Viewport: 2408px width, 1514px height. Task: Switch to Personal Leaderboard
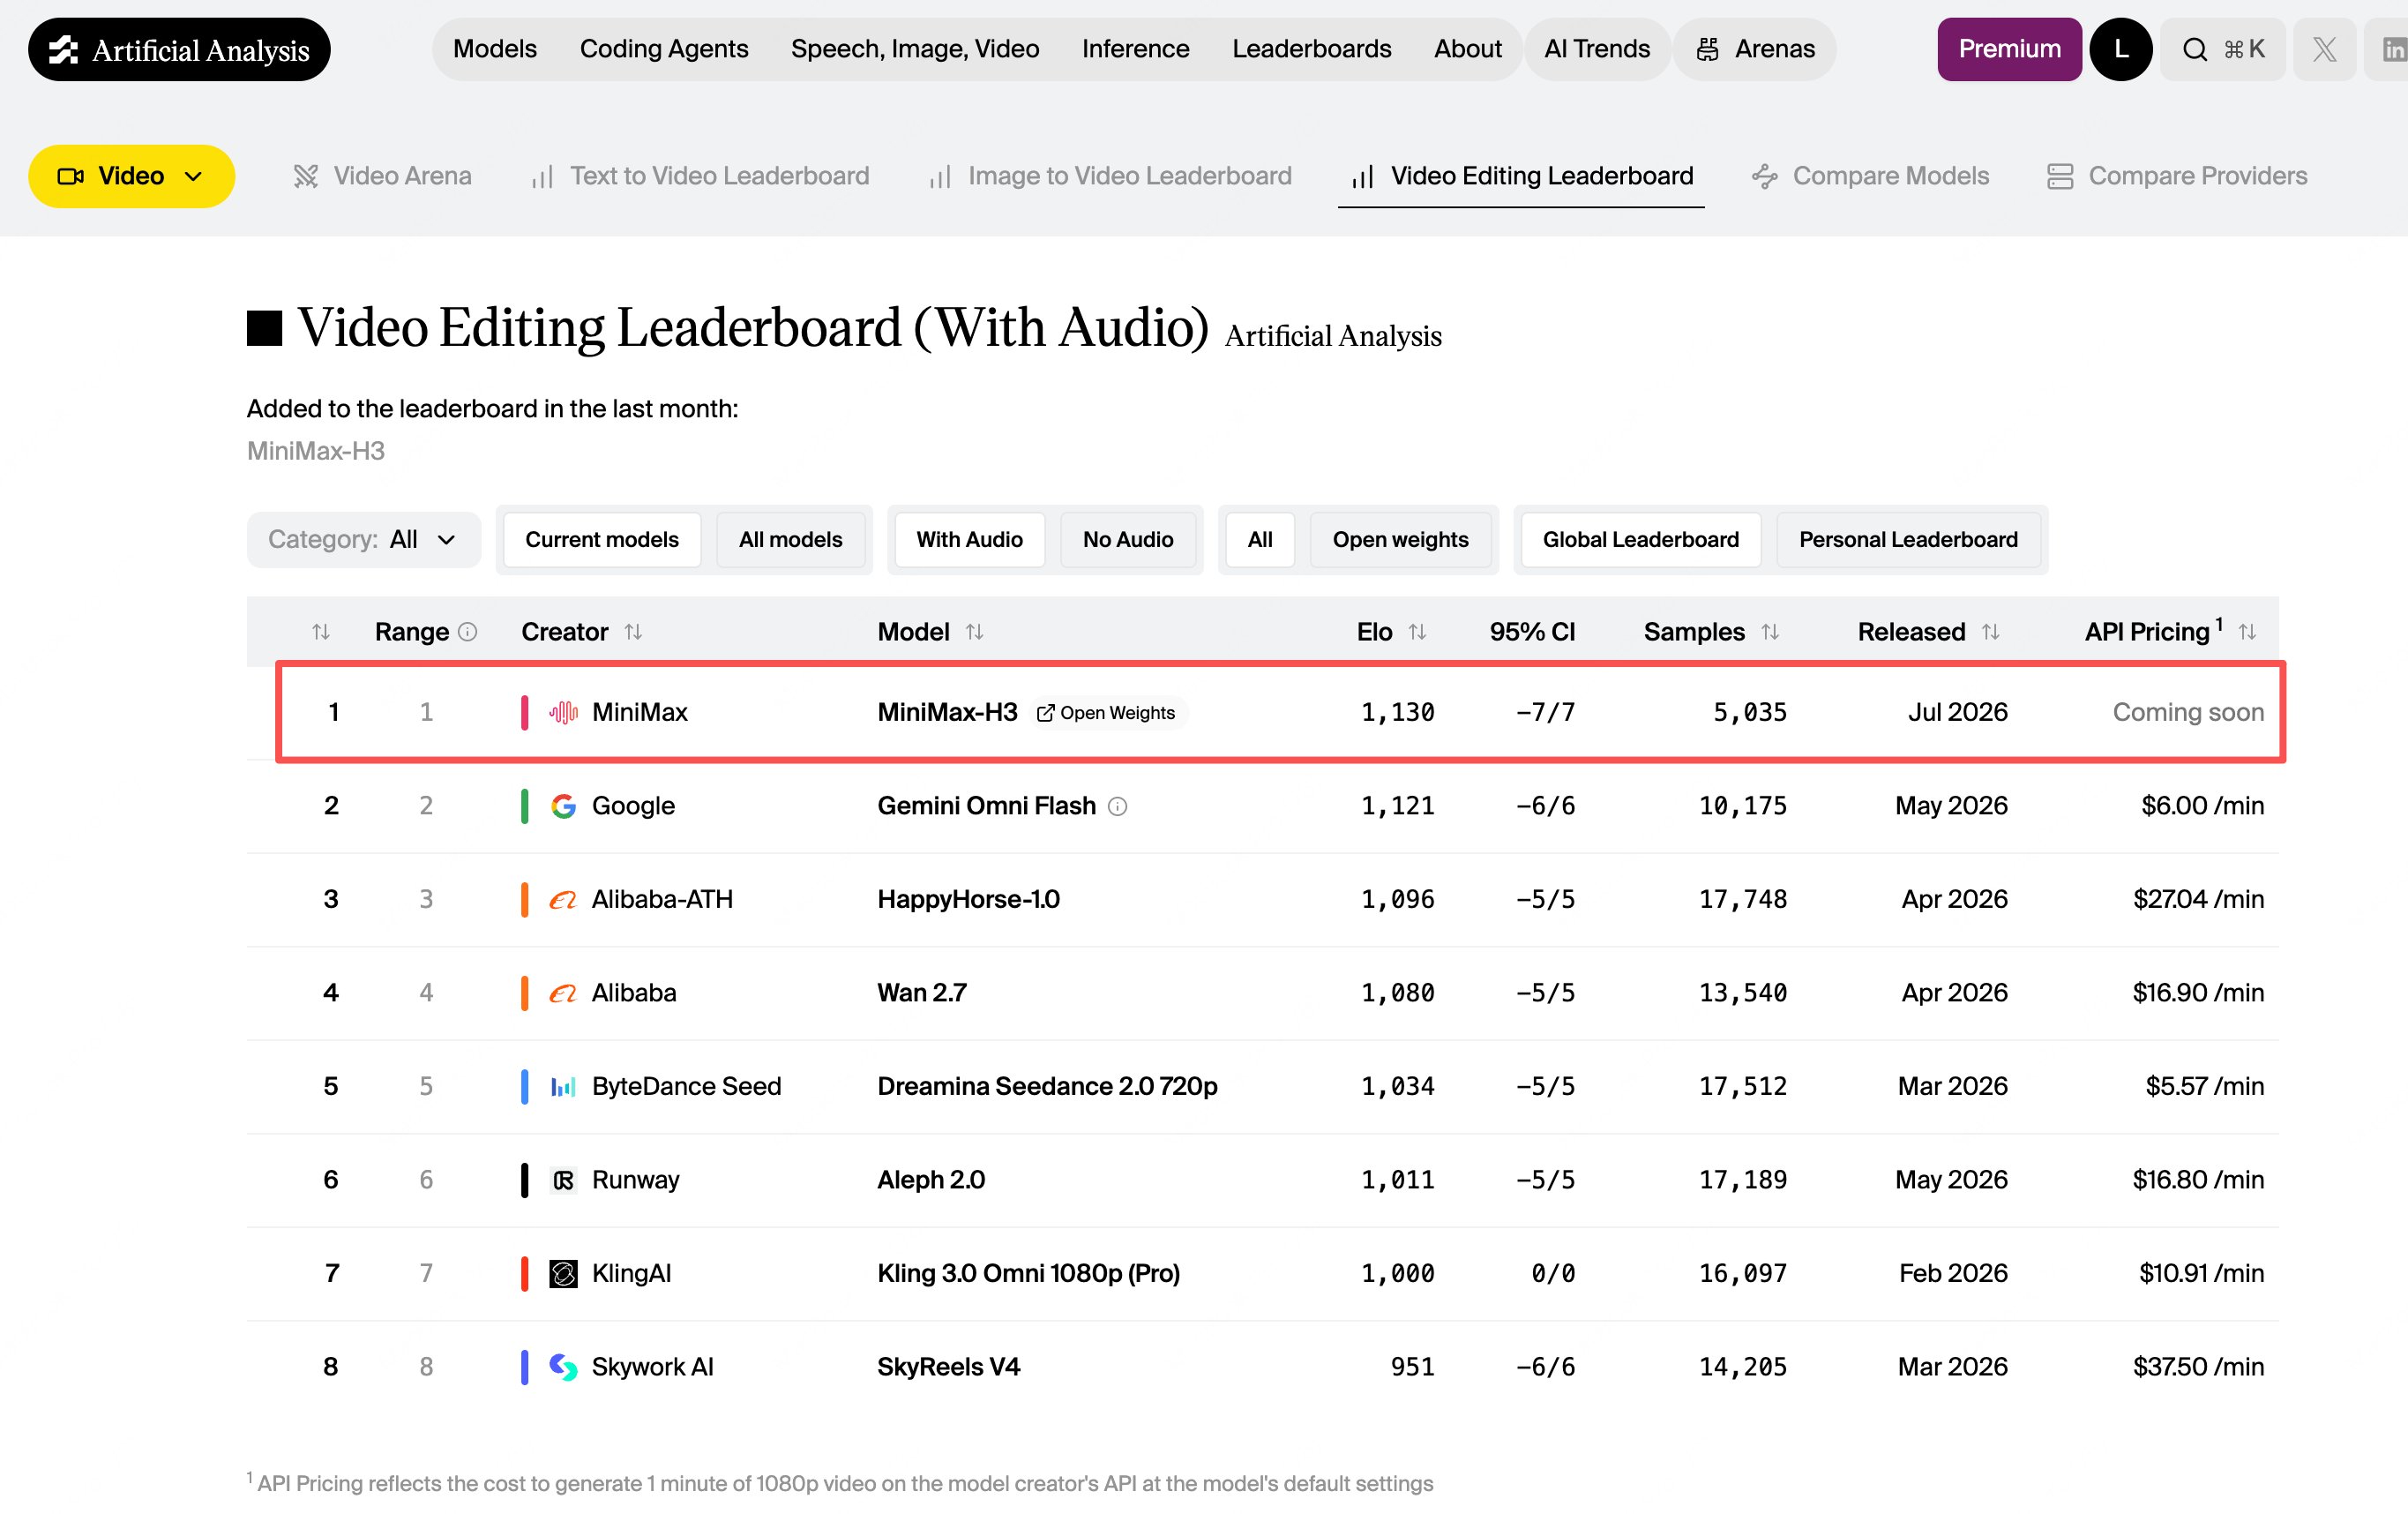coord(1908,540)
